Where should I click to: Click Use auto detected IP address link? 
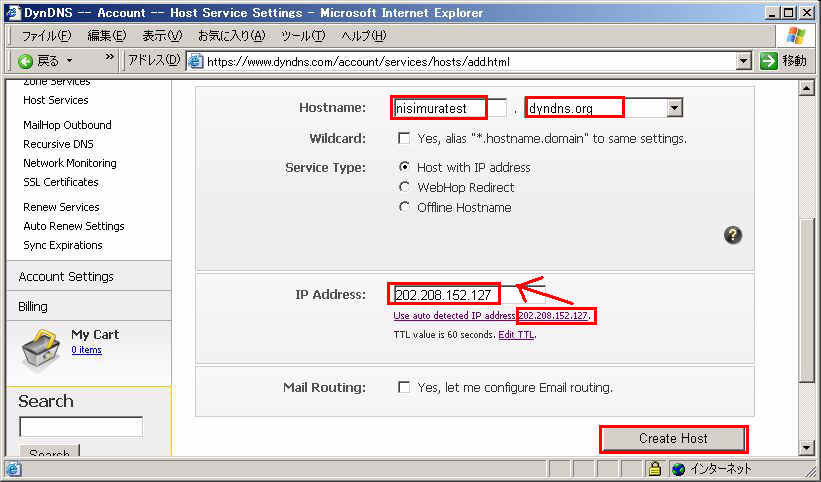pyautogui.click(x=491, y=316)
